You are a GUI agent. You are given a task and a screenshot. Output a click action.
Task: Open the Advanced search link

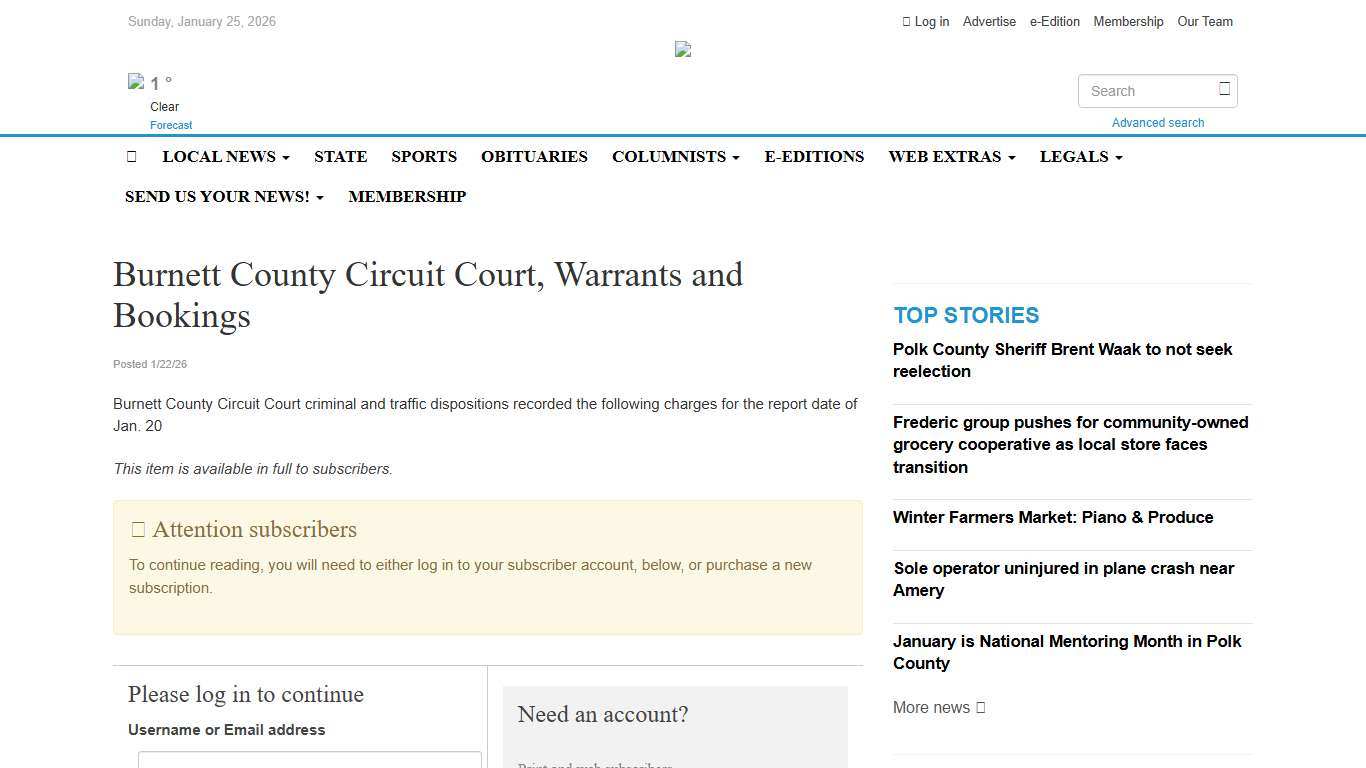[x=1157, y=122]
